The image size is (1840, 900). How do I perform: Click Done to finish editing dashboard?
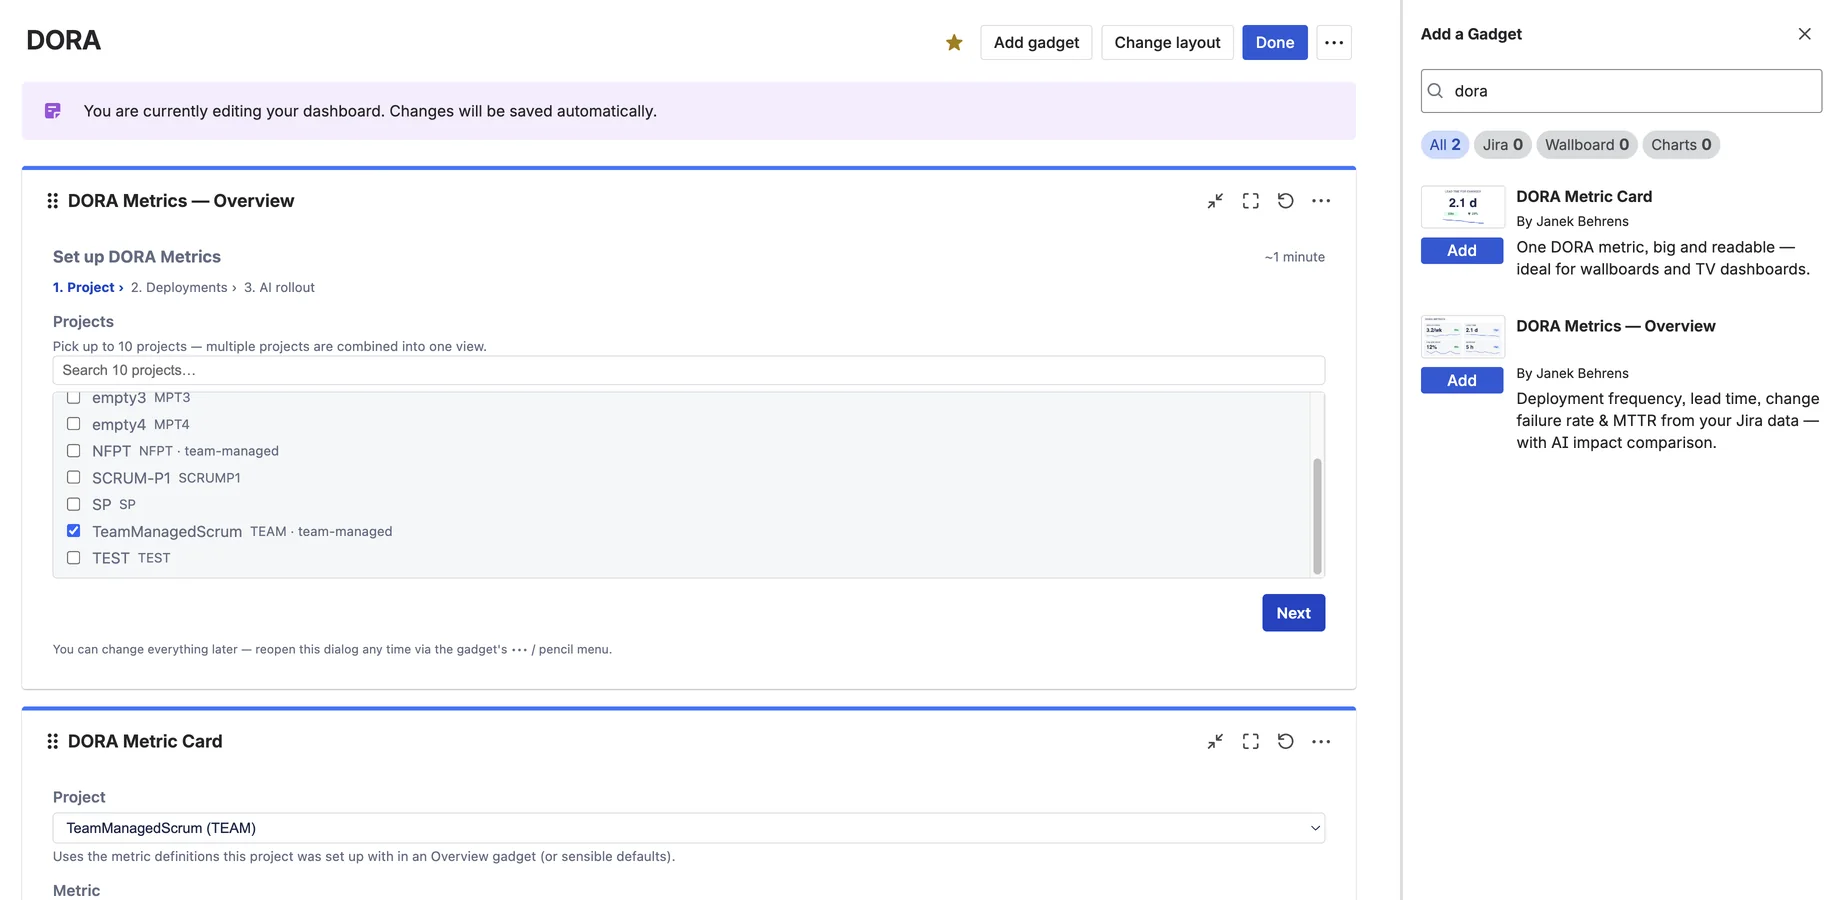1275,42
